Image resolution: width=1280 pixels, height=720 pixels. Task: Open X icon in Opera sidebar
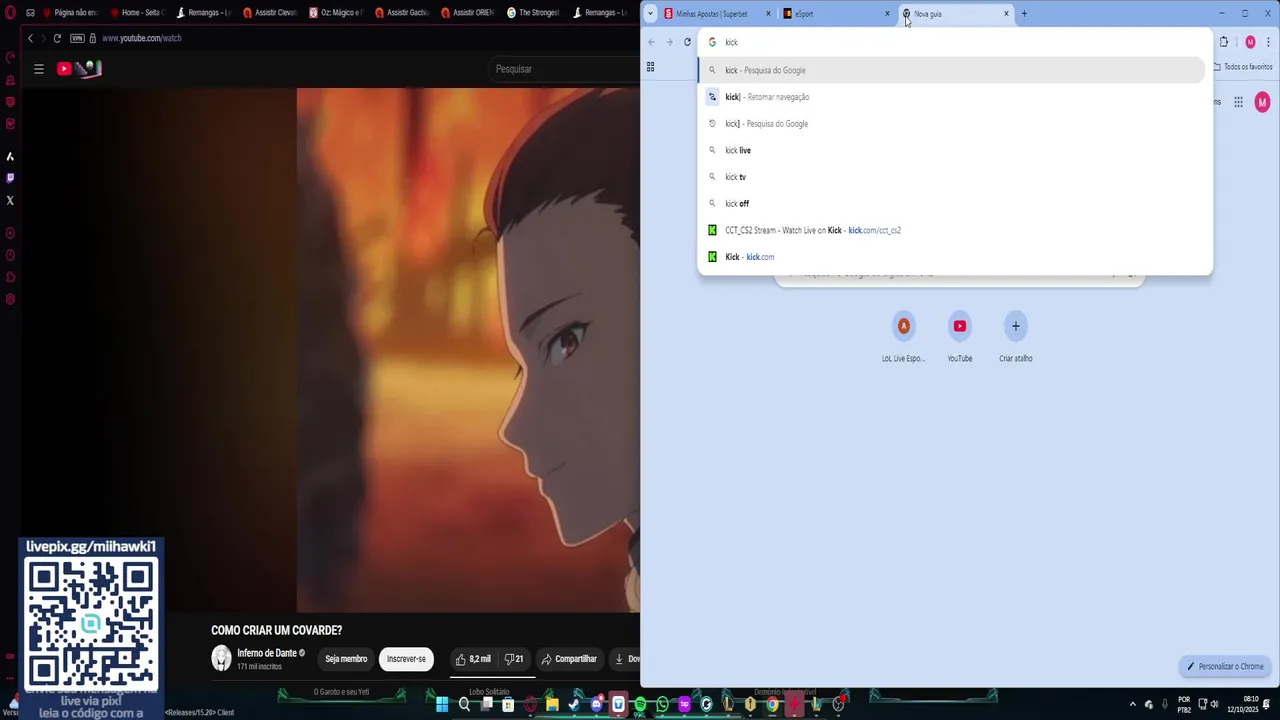tap(10, 200)
